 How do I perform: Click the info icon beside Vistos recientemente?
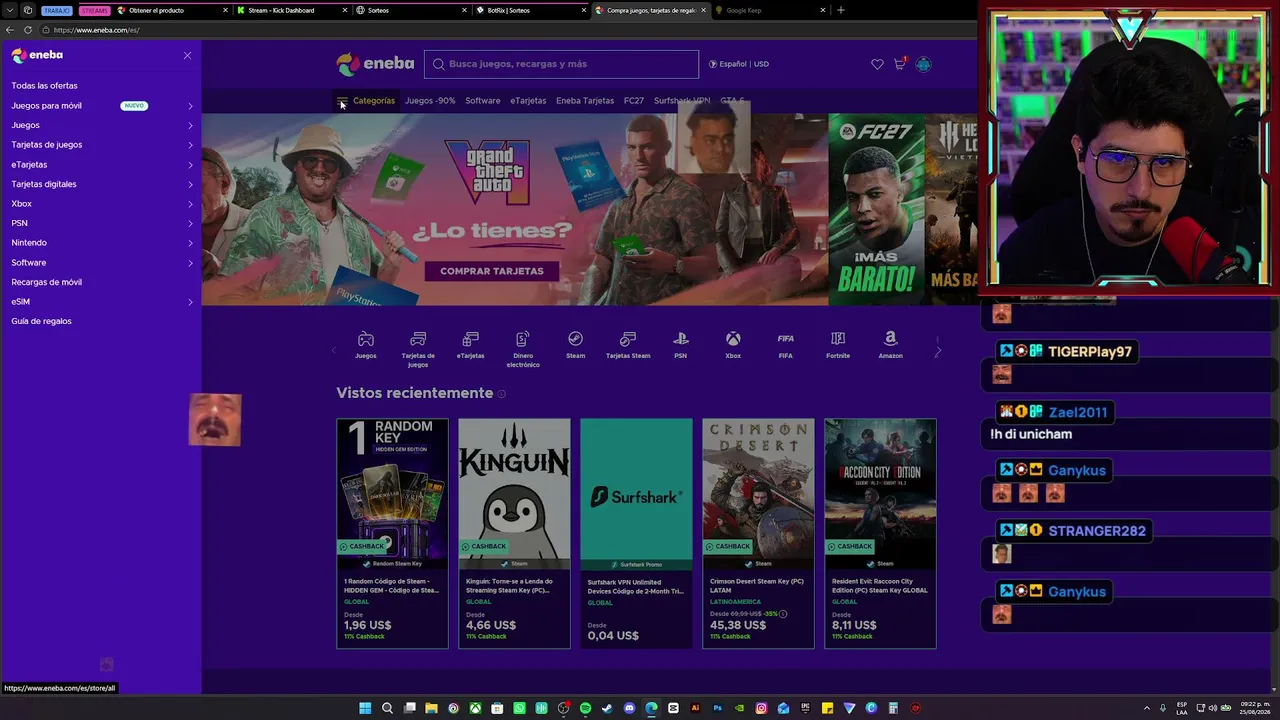(x=501, y=394)
